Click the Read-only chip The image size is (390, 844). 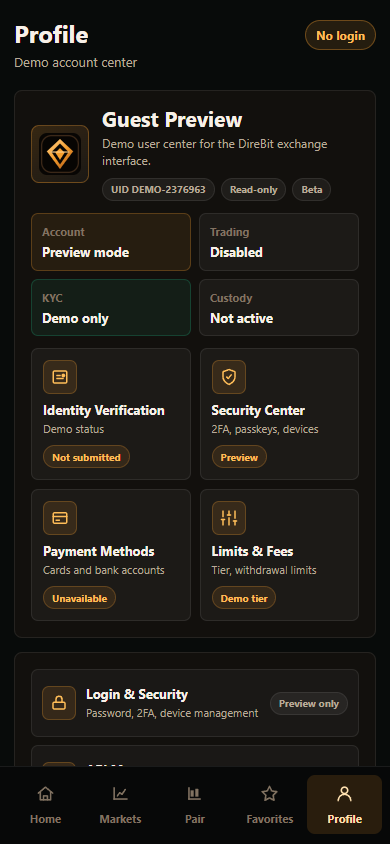tap(253, 189)
